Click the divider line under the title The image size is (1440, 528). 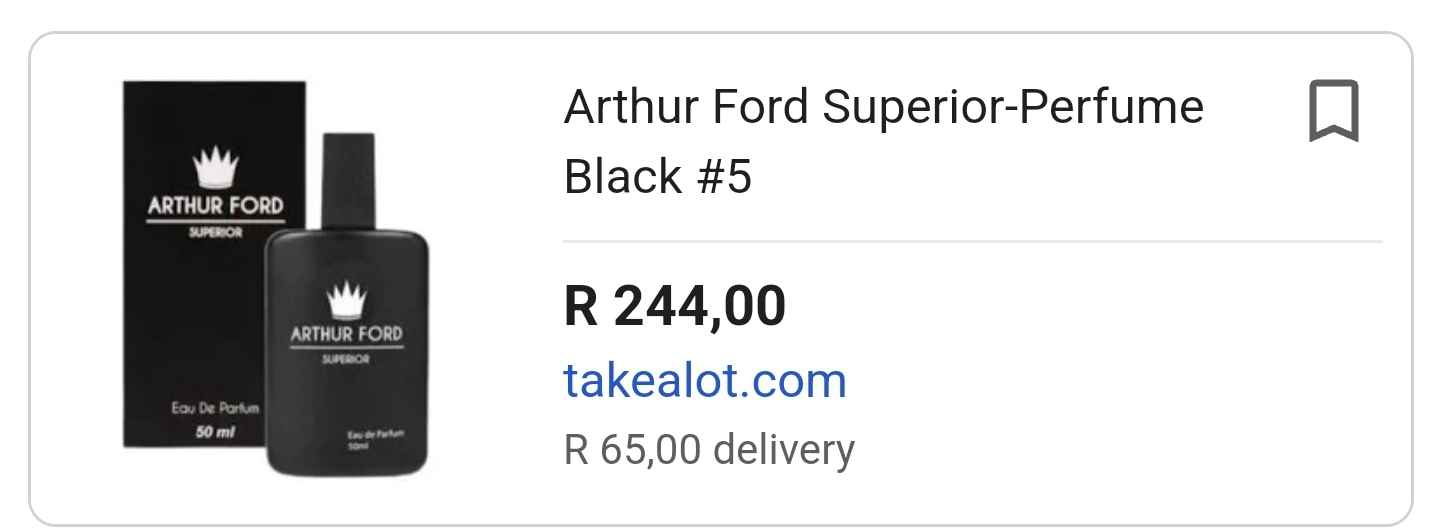pyautogui.click(x=972, y=242)
